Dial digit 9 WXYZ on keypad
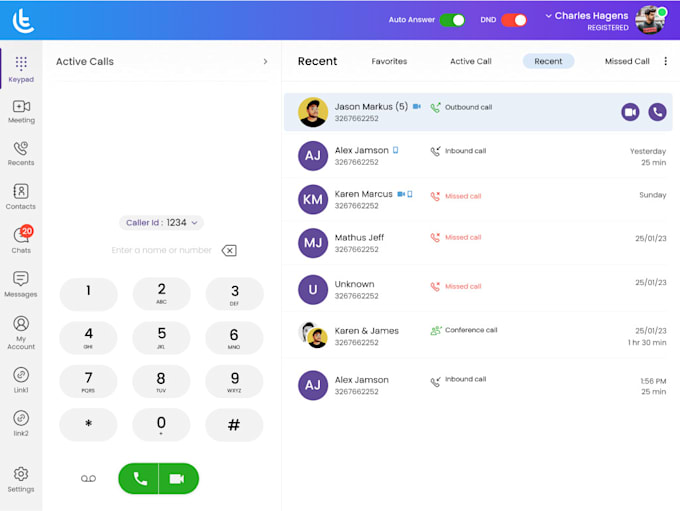Screen dimensions: 680x511 [x=234, y=381]
